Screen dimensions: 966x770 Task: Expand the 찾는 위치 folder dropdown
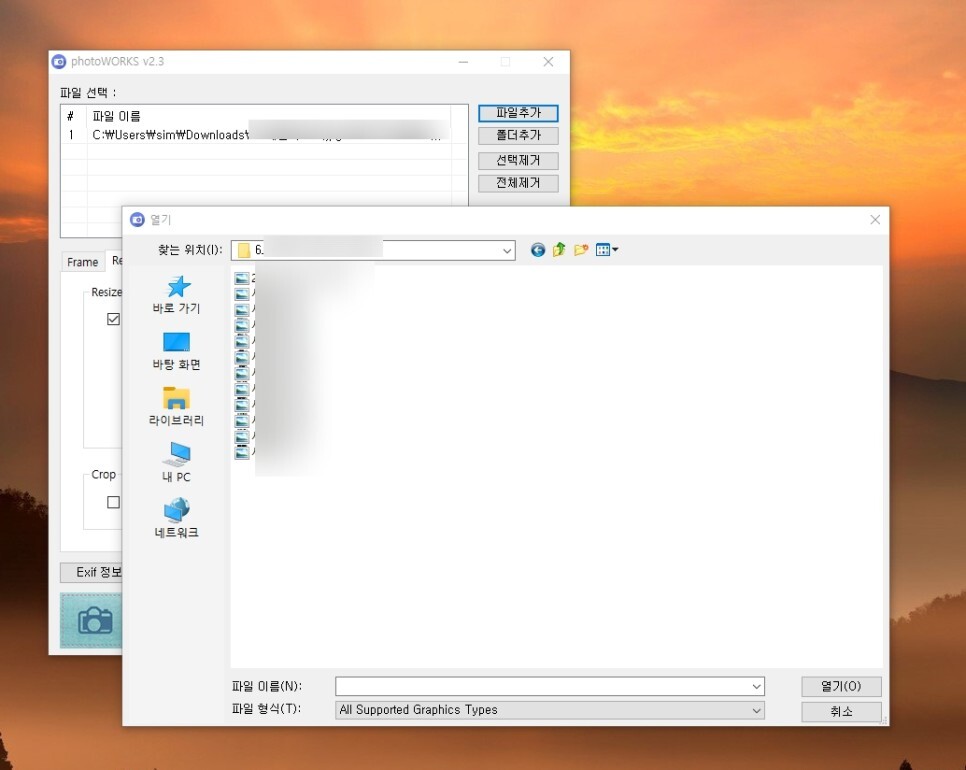tap(506, 250)
